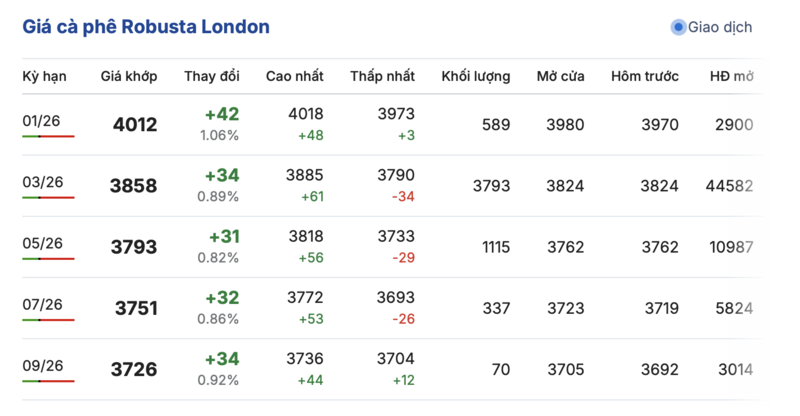Open the 09/26 contract term

click(42, 366)
